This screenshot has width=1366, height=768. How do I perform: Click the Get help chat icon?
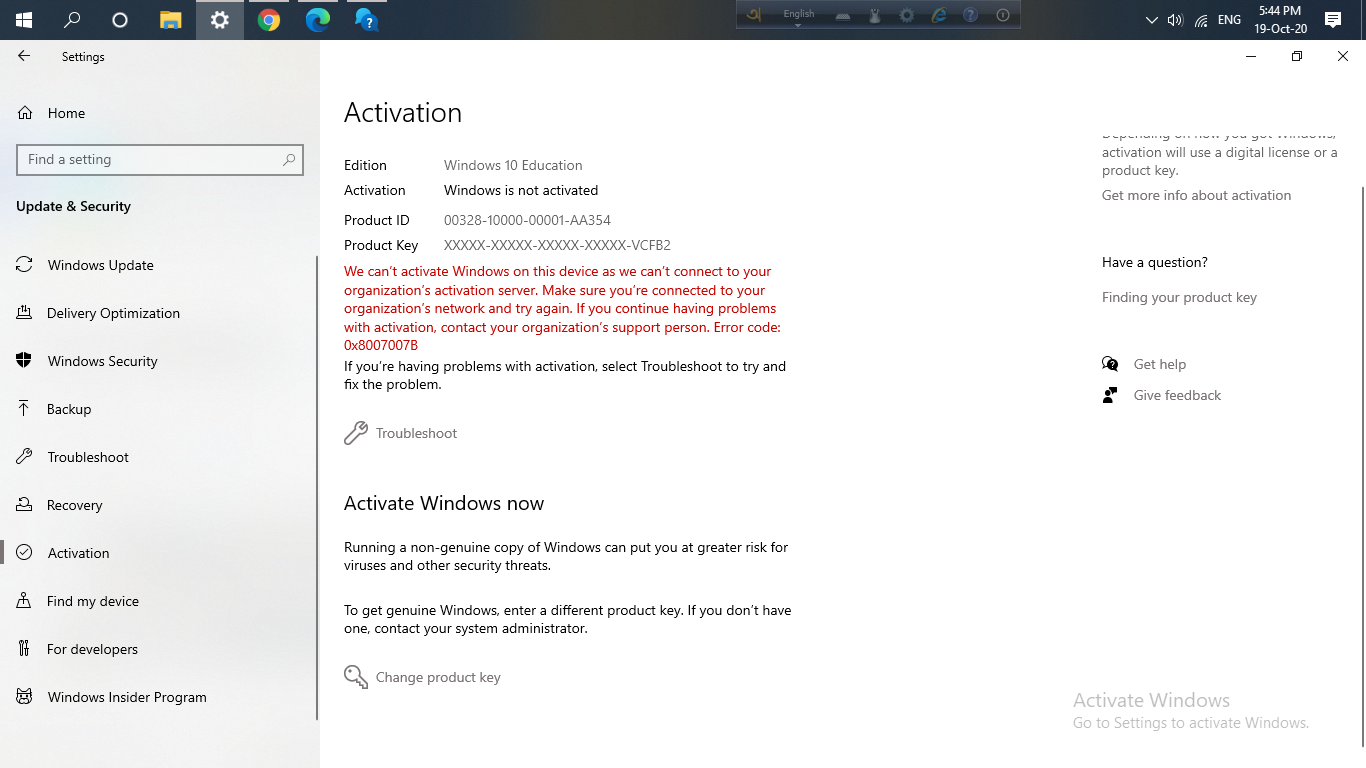1110,364
